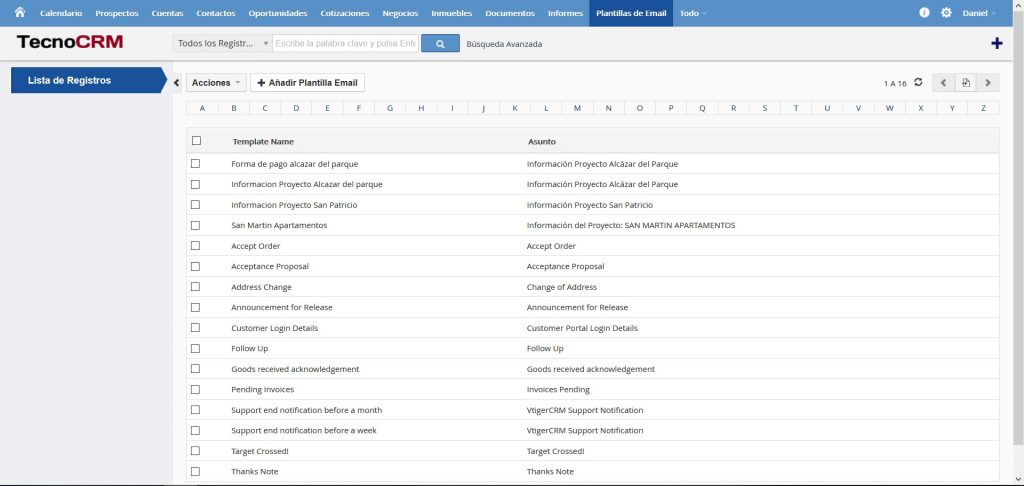The width and height of the screenshot is (1024, 486).
Task: Click the blue plus quick-create icon
Action: coord(996,43)
